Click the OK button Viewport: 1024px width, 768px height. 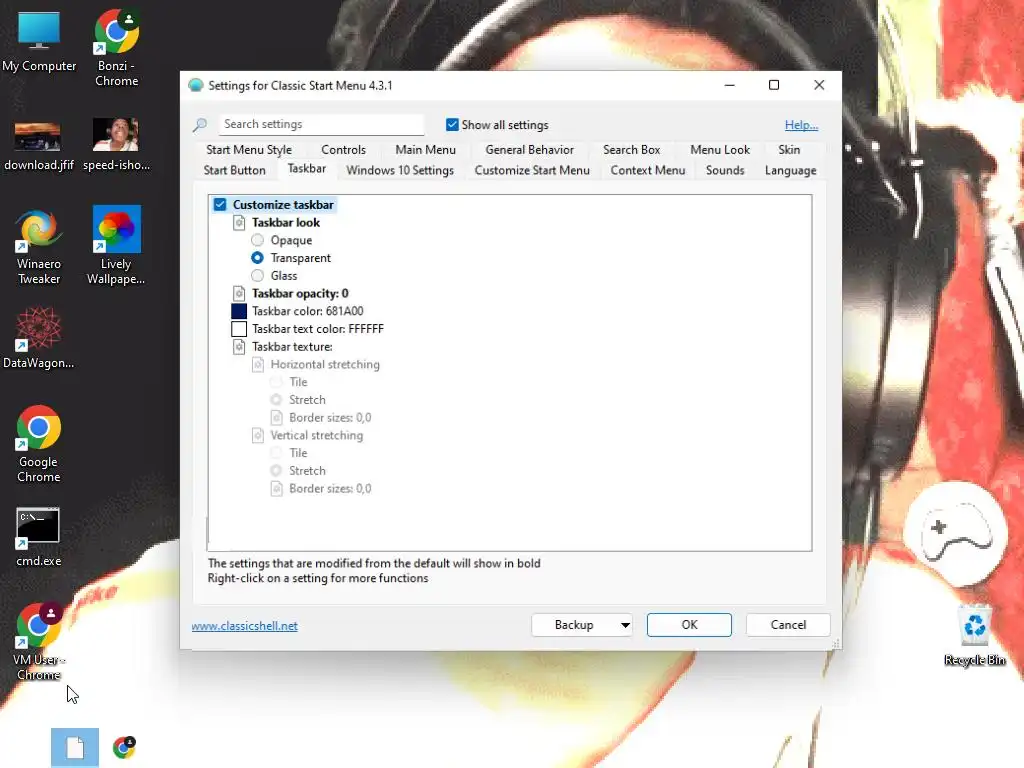coord(689,625)
